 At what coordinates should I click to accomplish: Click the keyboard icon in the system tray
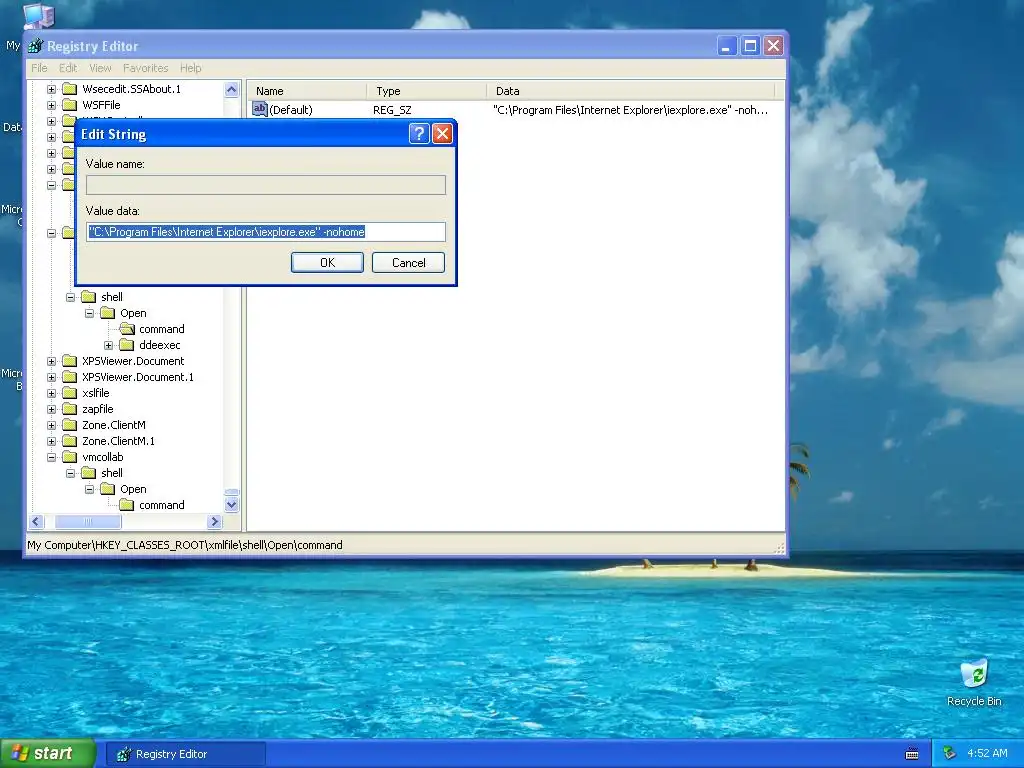click(x=912, y=754)
